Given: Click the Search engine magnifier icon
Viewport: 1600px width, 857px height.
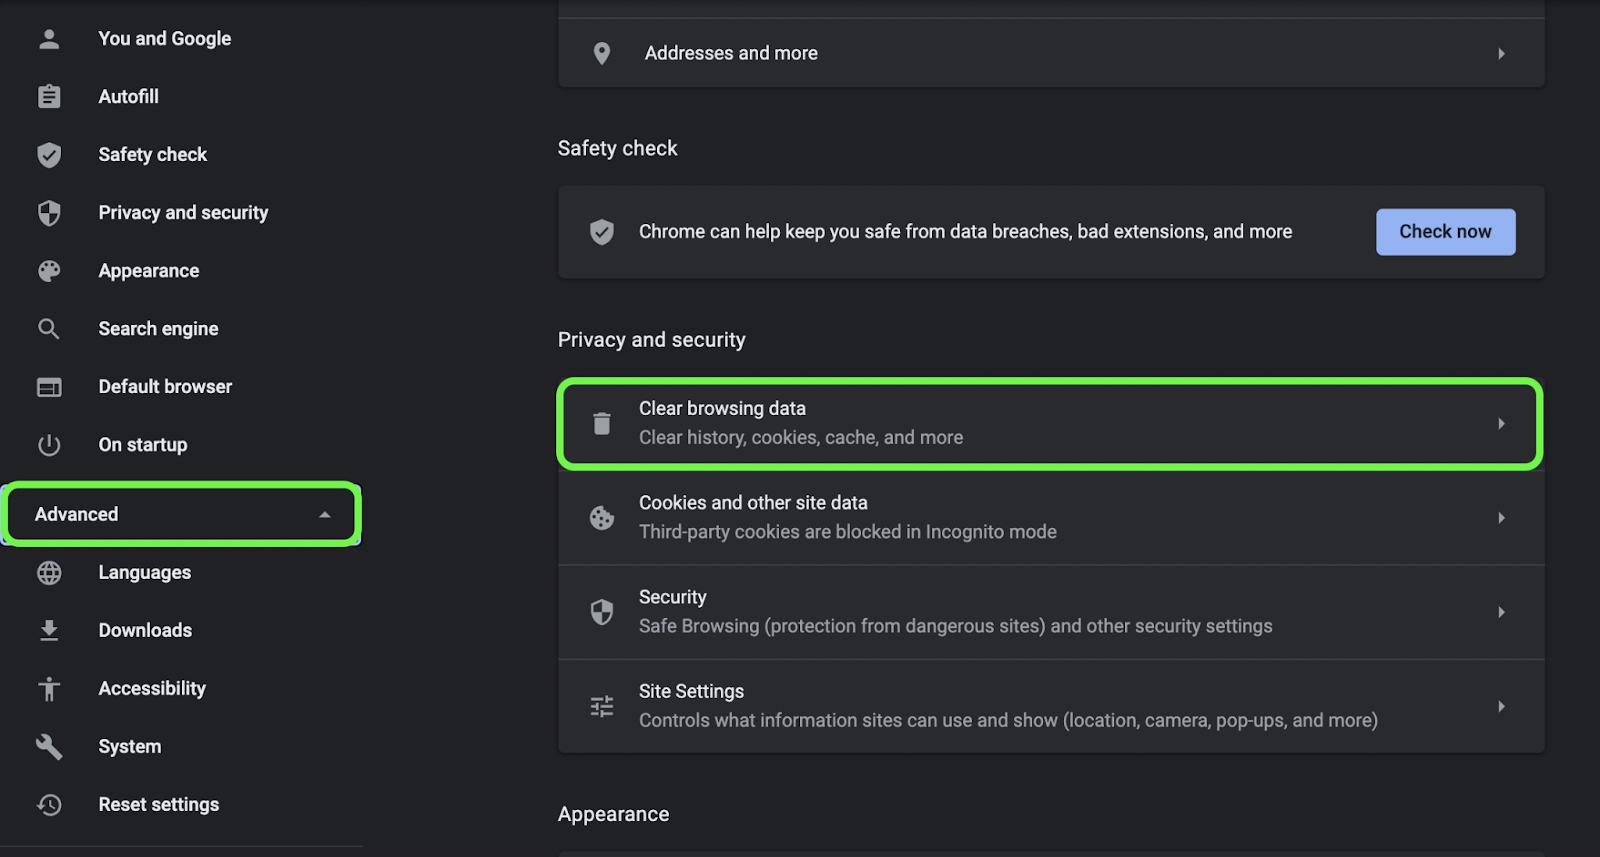Looking at the screenshot, I should [48, 329].
